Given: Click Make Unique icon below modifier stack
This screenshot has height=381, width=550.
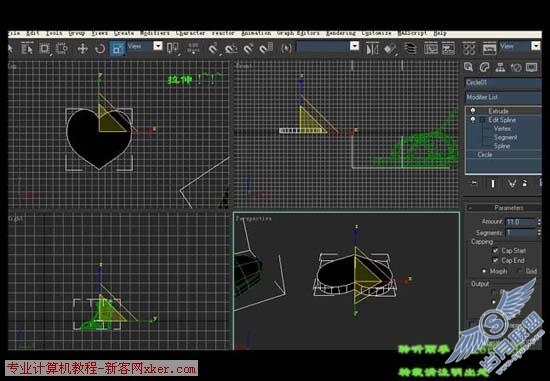Looking at the screenshot, I should tap(511, 183).
